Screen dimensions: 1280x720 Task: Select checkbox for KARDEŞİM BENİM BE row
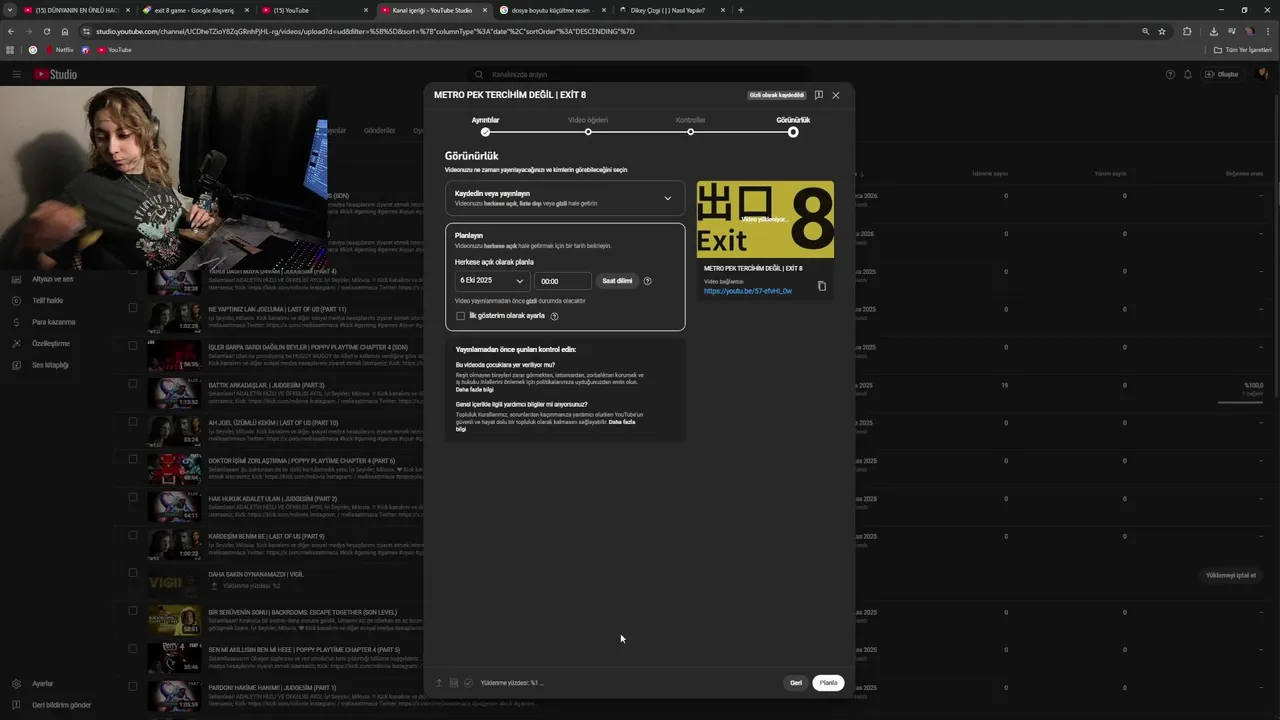132,535
